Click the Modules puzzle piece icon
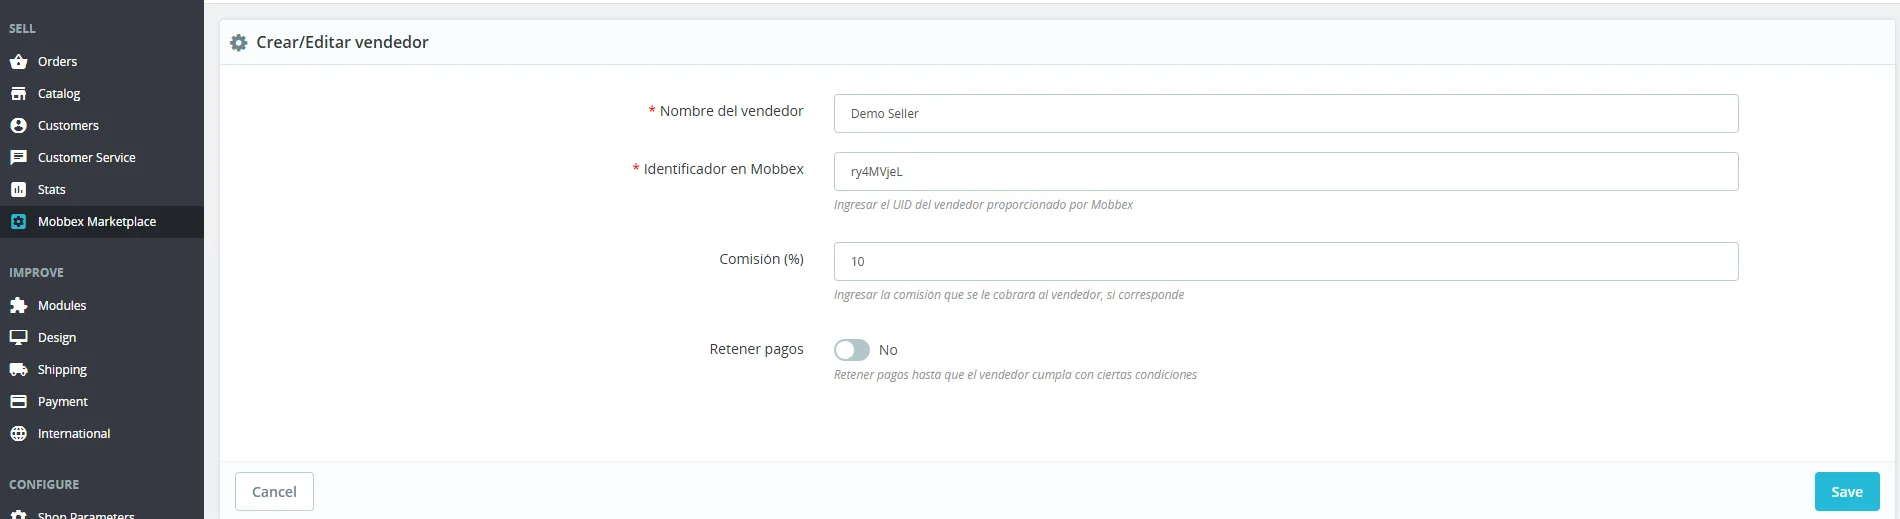The width and height of the screenshot is (1900, 519). pos(18,306)
